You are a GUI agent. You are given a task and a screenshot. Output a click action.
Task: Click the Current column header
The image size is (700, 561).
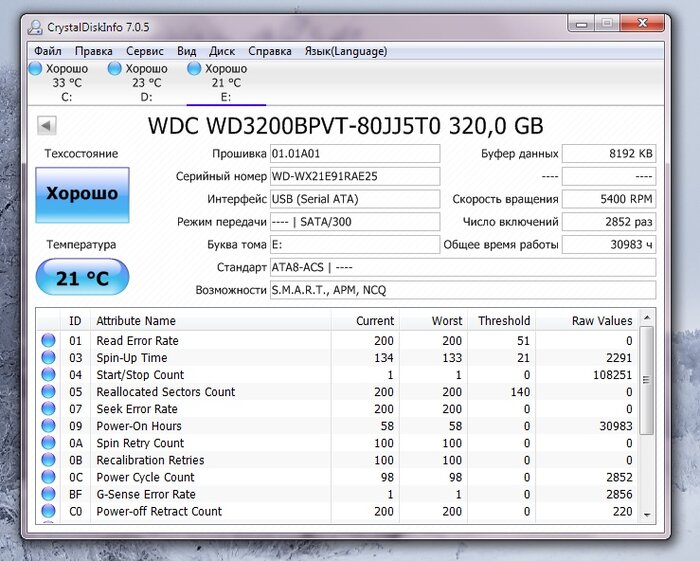click(x=365, y=321)
